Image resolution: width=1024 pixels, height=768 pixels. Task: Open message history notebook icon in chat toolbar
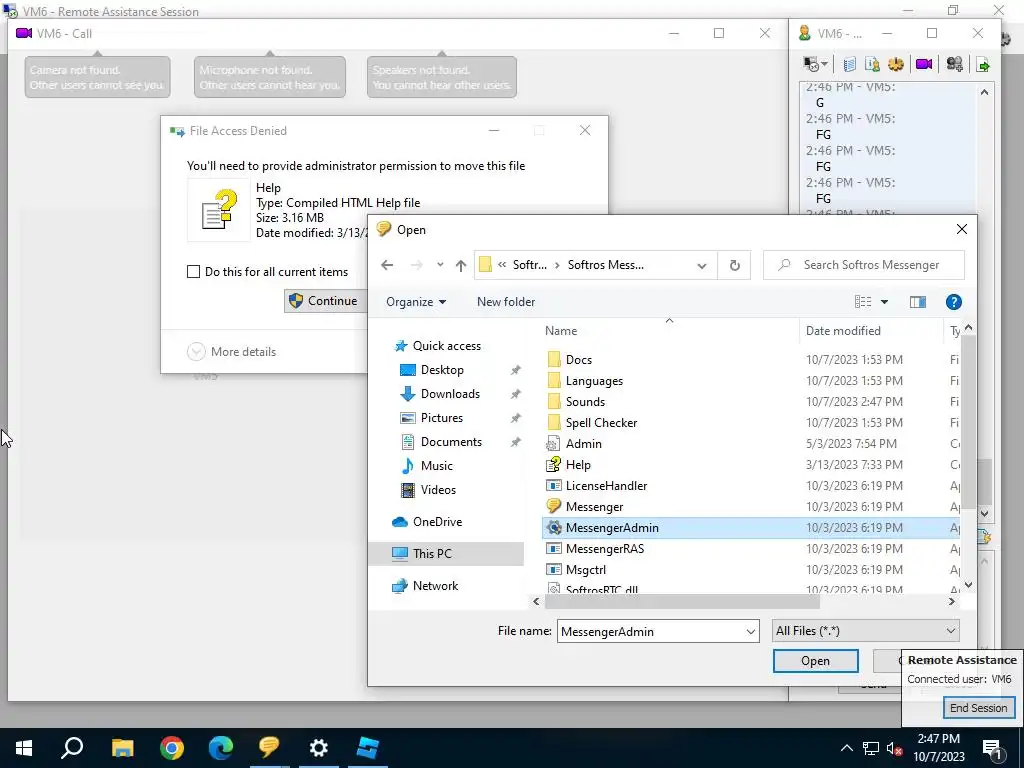point(849,64)
